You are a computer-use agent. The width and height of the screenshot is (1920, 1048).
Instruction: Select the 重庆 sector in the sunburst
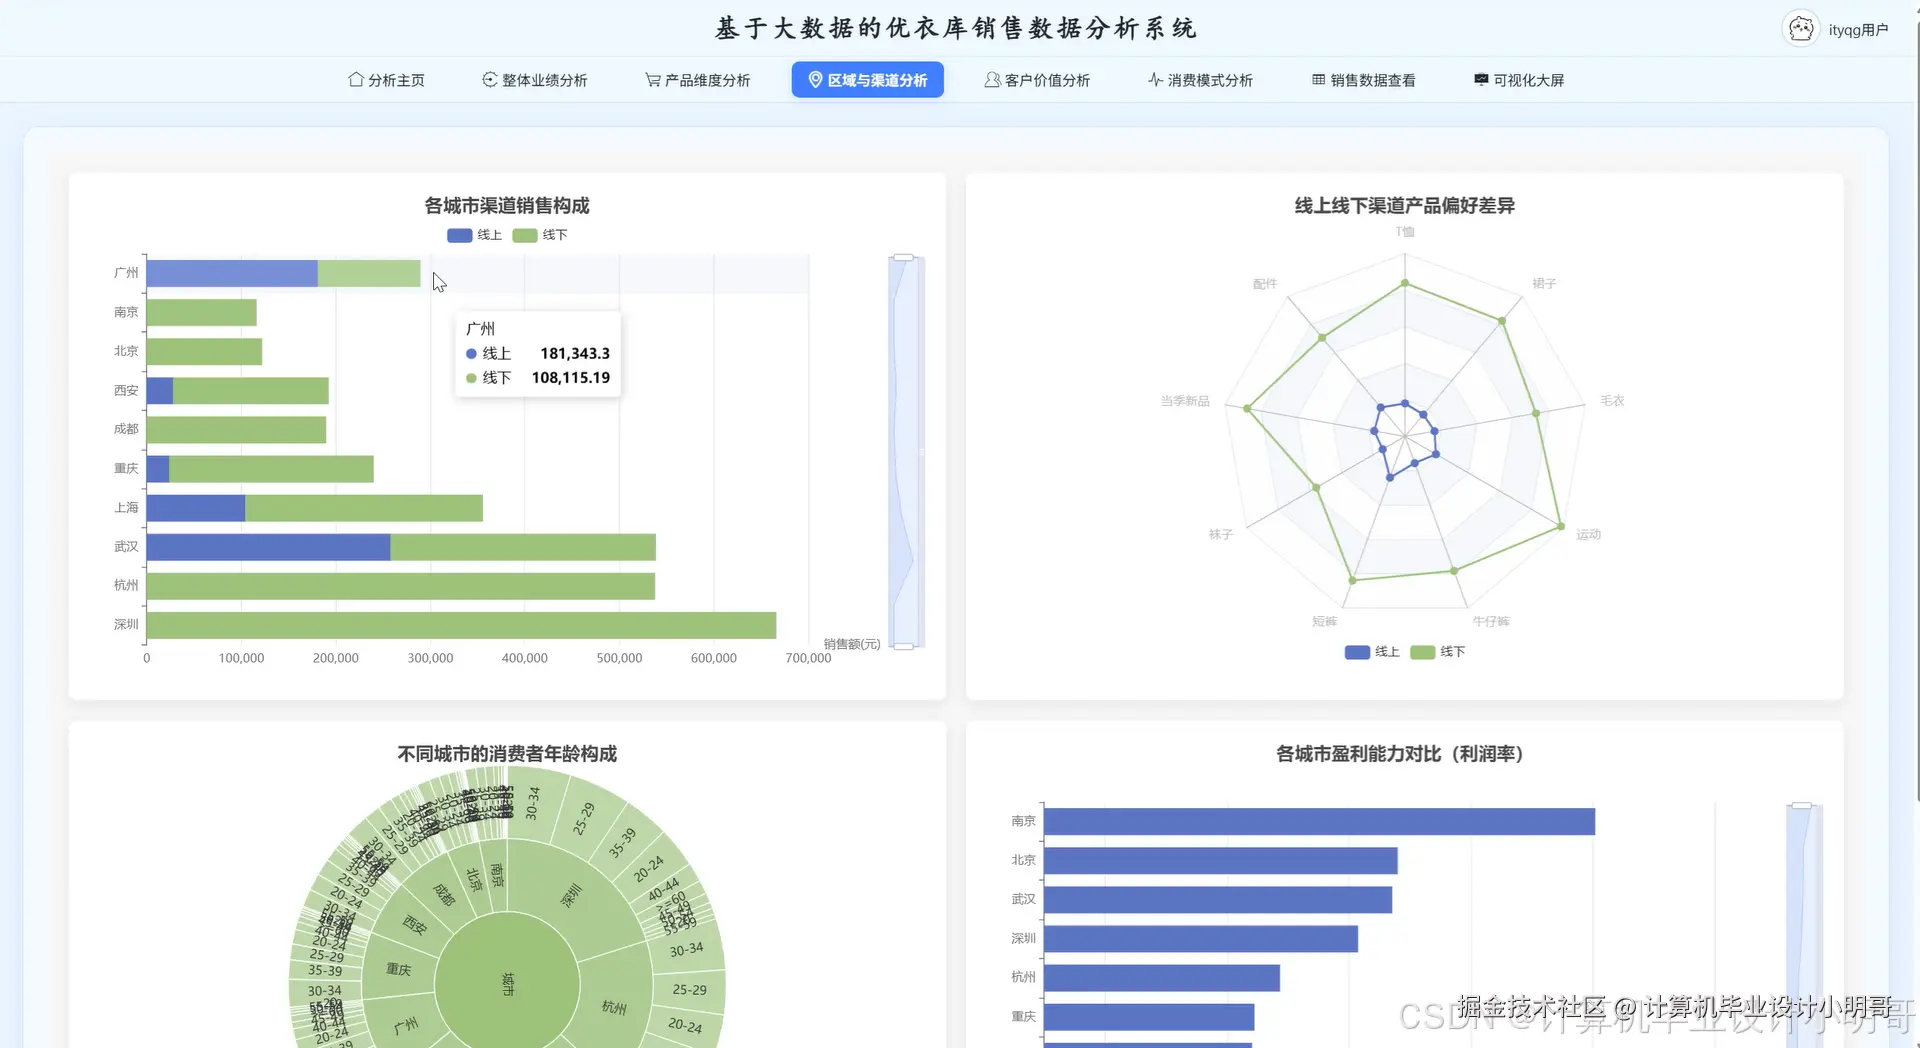pos(398,969)
